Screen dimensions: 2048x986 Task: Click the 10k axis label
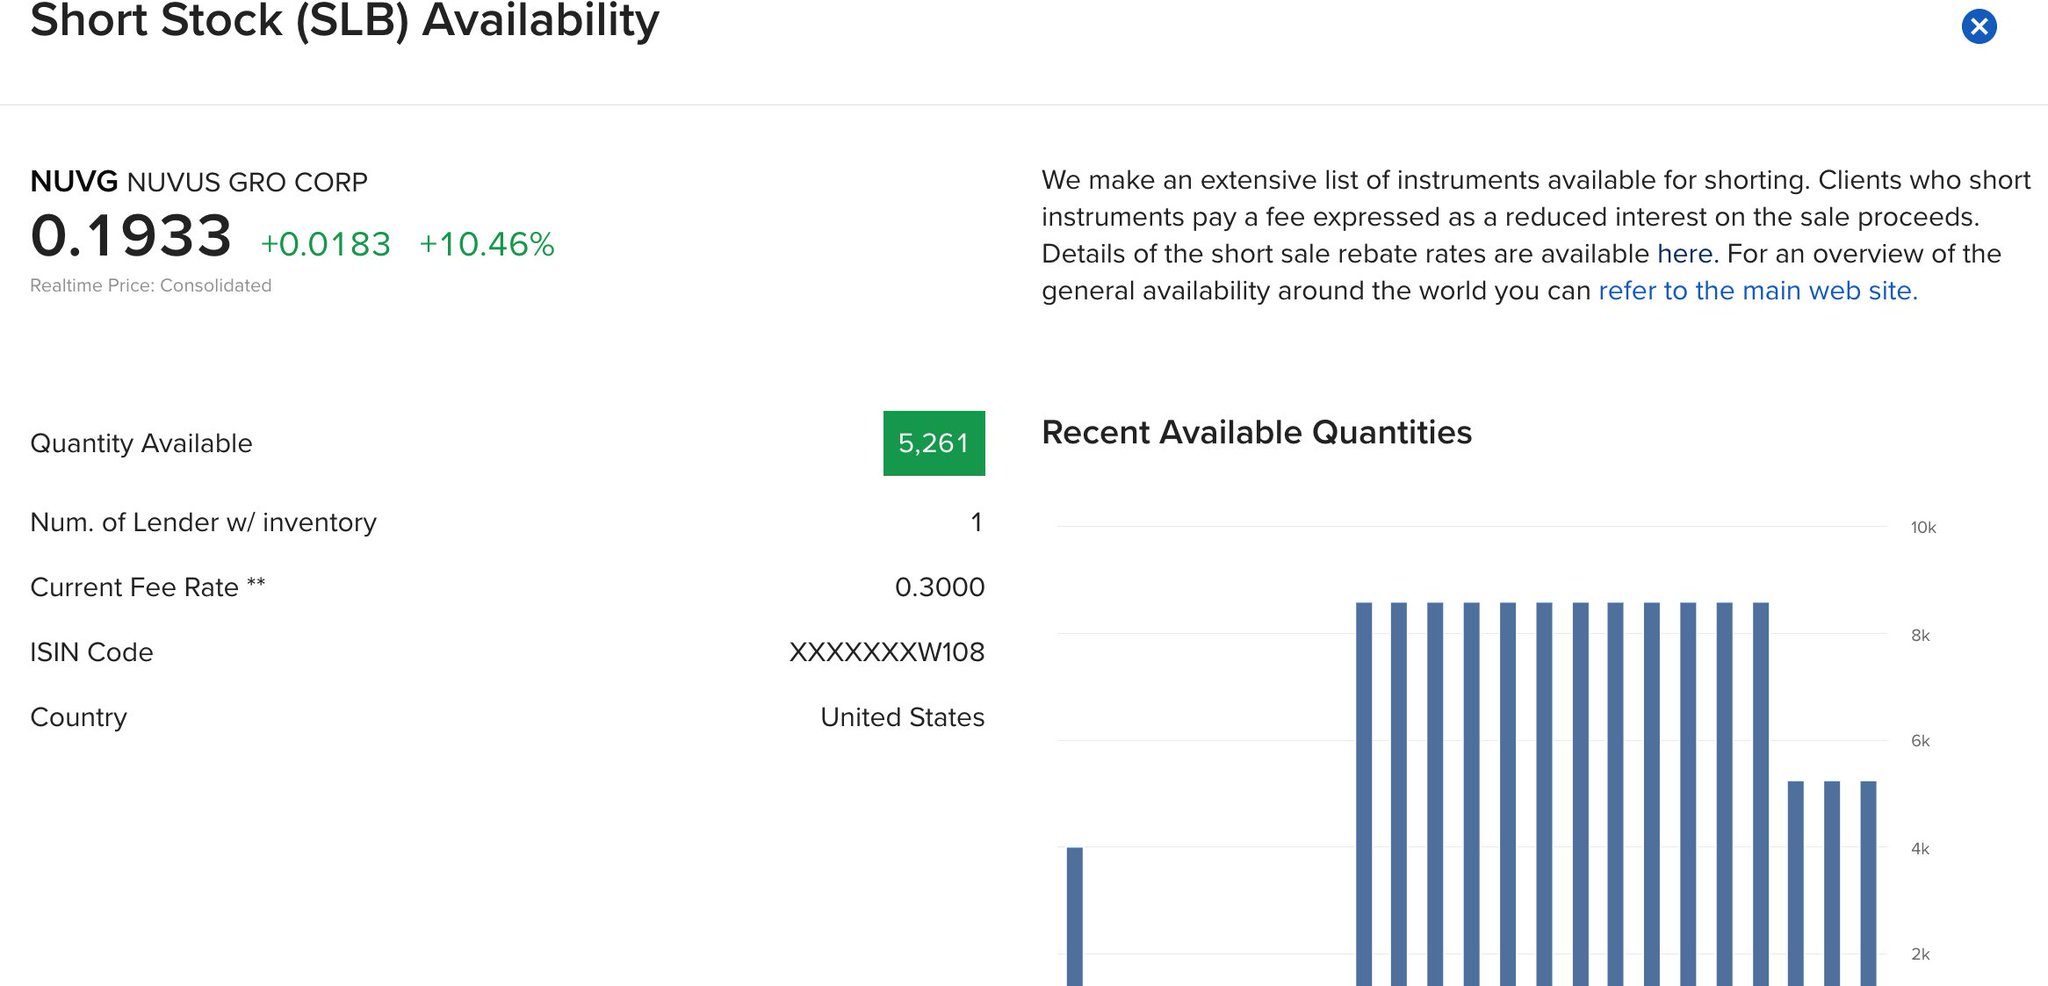1923,527
